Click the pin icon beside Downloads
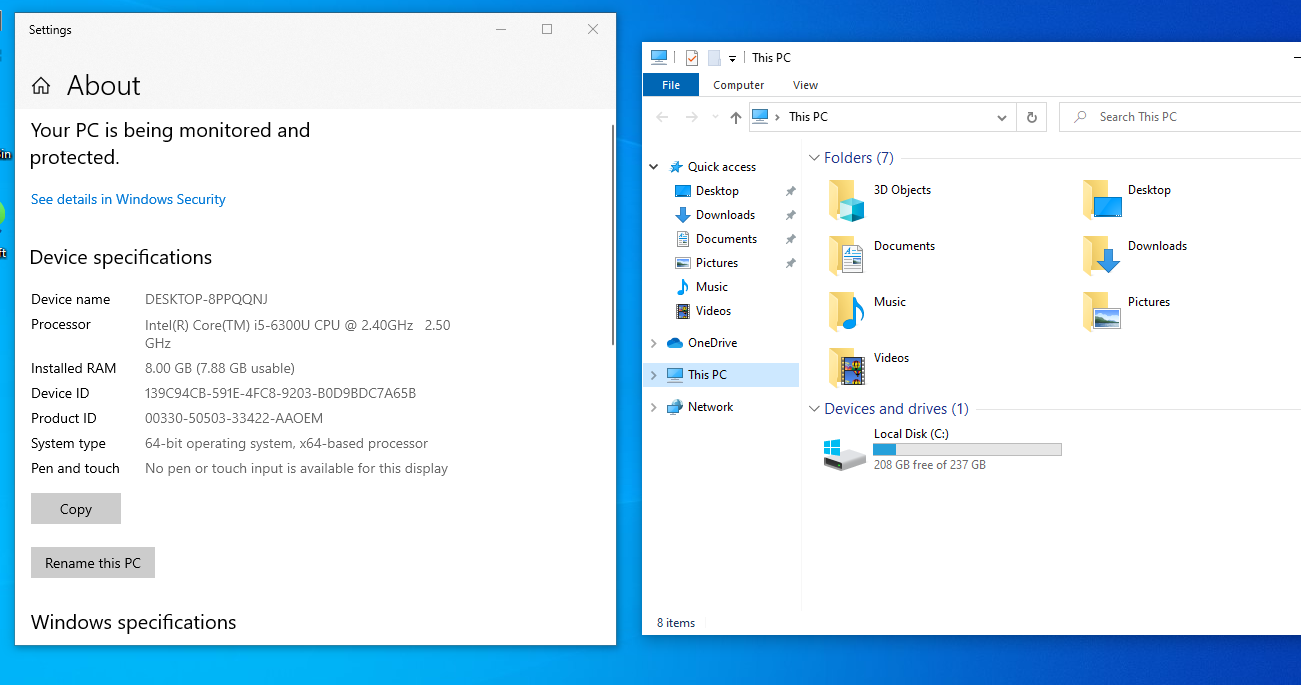 [790, 215]
